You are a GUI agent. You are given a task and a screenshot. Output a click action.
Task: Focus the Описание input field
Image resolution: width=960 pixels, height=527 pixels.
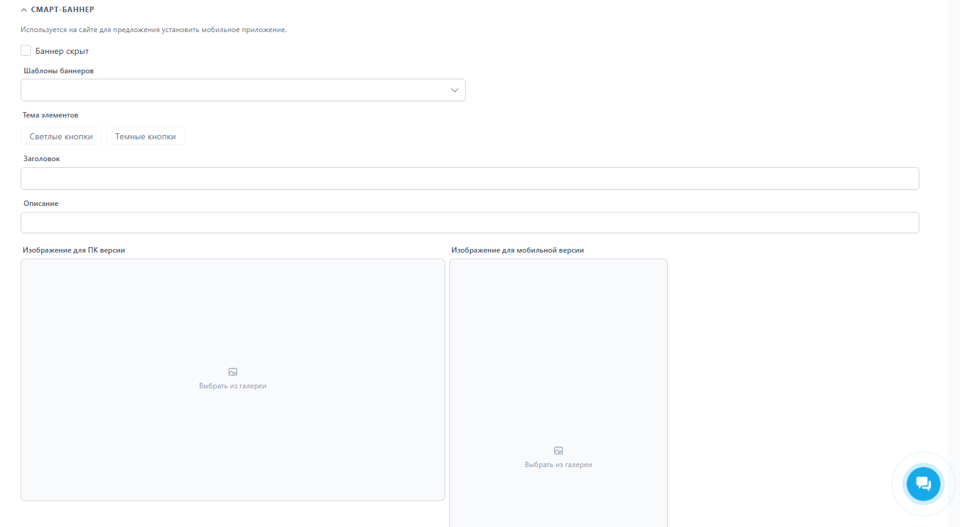(x=470, y=223)
